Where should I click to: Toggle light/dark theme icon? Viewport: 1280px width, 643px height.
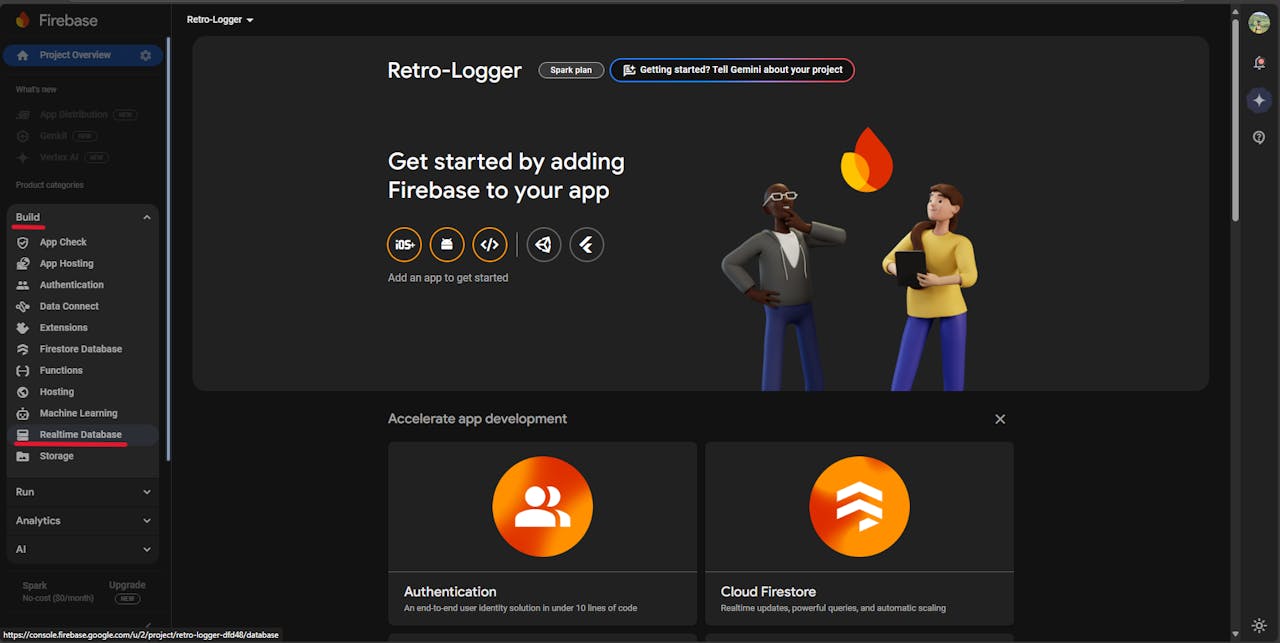[1259, 626]
